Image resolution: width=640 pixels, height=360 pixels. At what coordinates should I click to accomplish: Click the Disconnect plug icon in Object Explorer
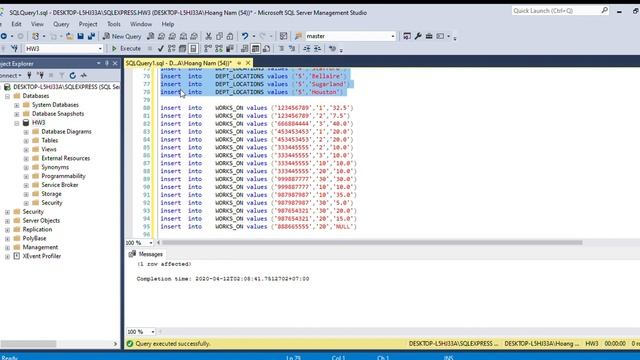tap(40, 76)
